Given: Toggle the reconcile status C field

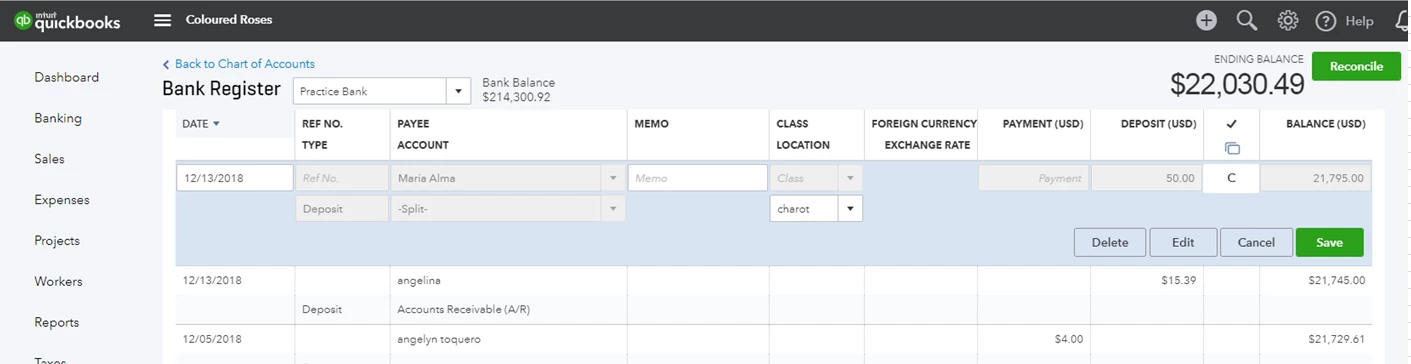Looking at the screenshot, I should 1231,178.
